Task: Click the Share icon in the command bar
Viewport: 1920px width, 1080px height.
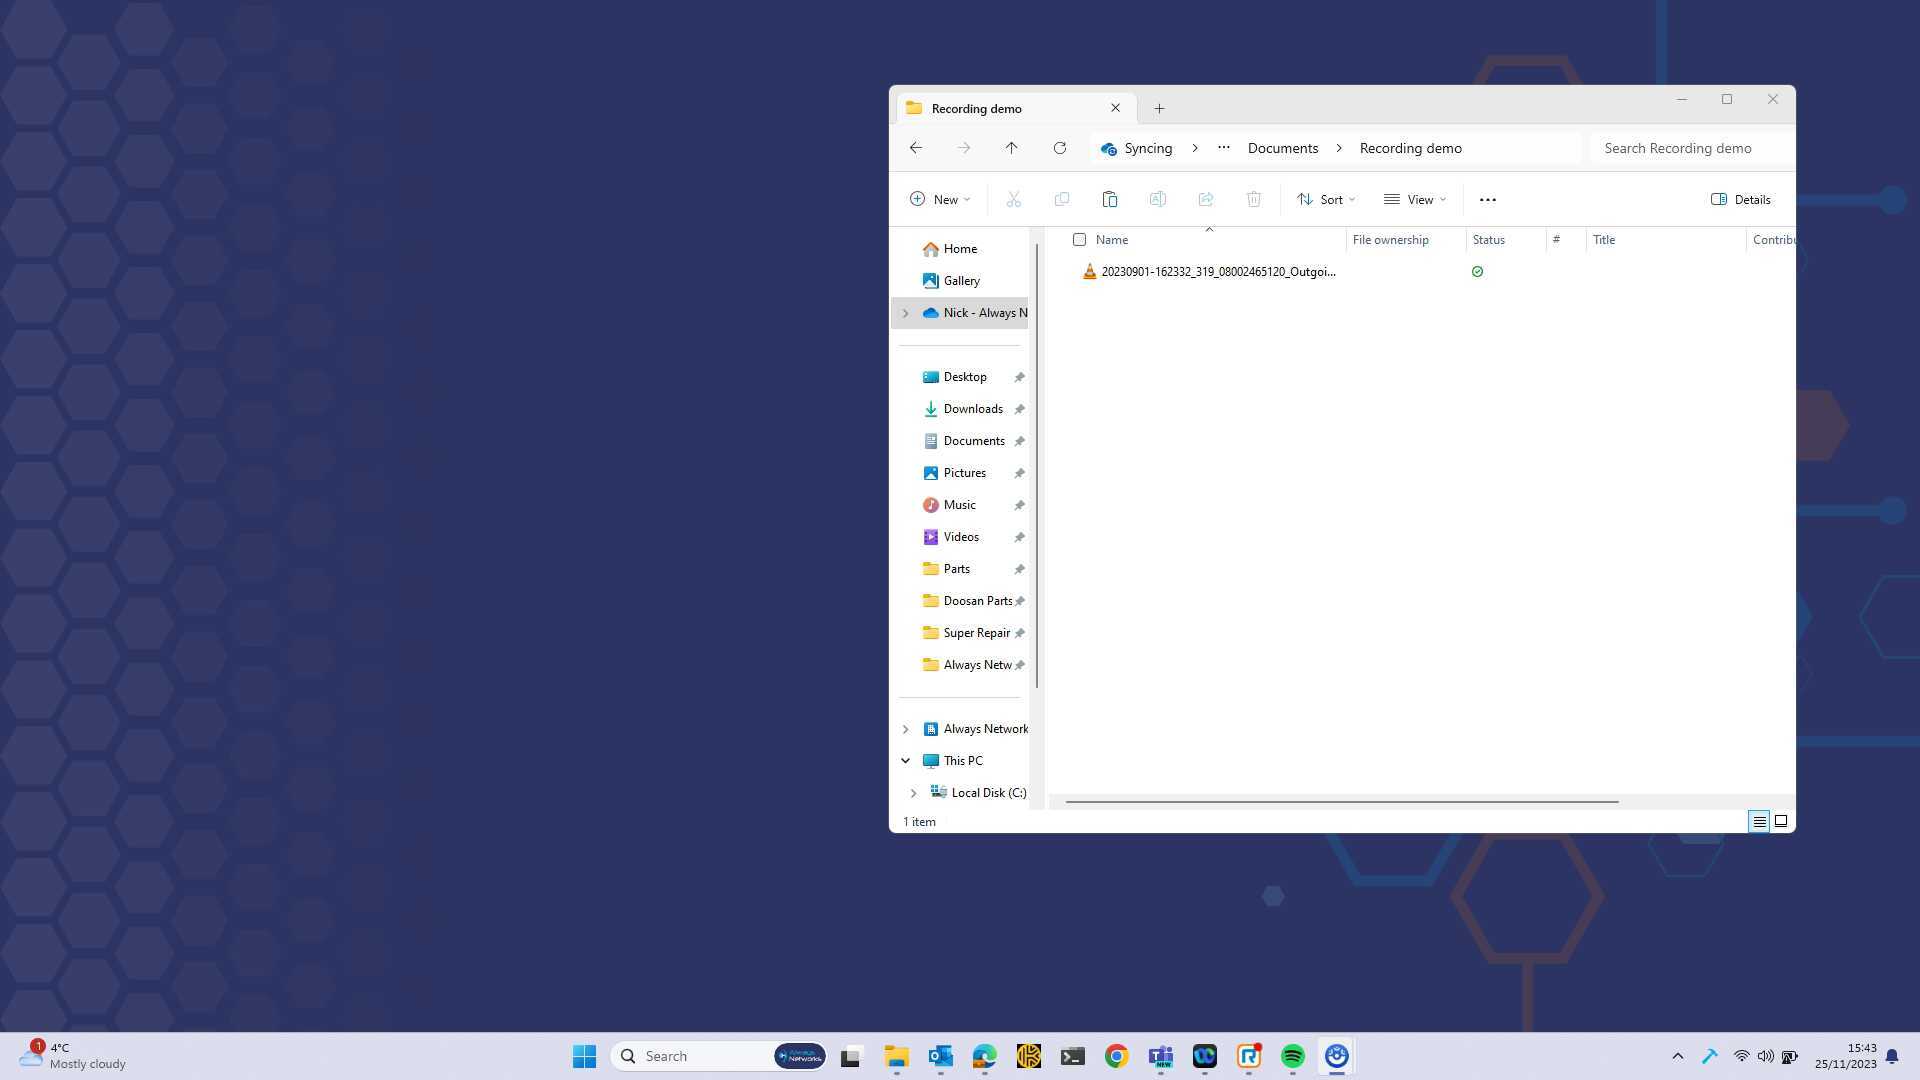Action: pos(1205,199)
